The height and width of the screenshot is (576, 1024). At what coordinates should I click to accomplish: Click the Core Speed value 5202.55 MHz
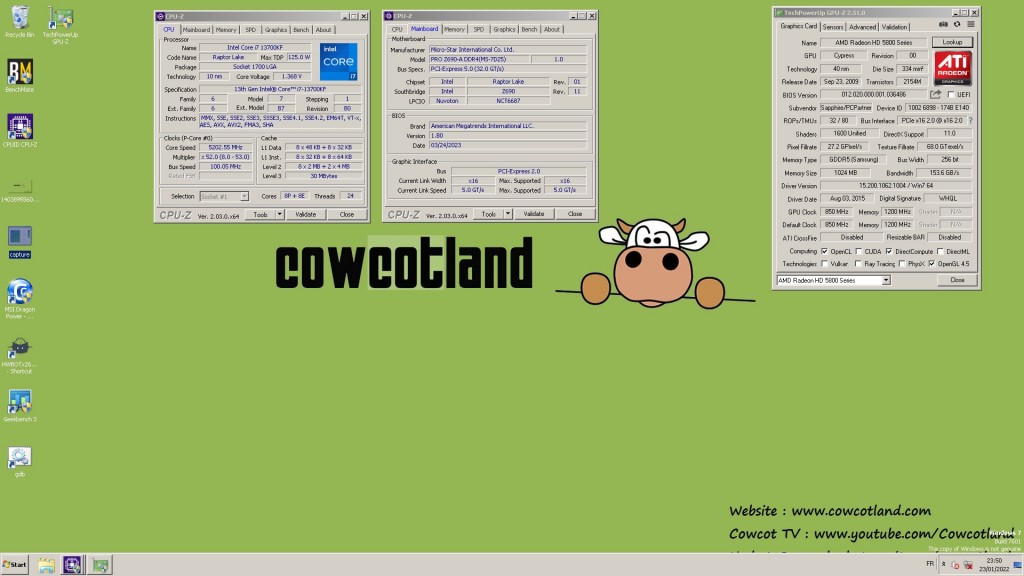(x=225, y=148)
